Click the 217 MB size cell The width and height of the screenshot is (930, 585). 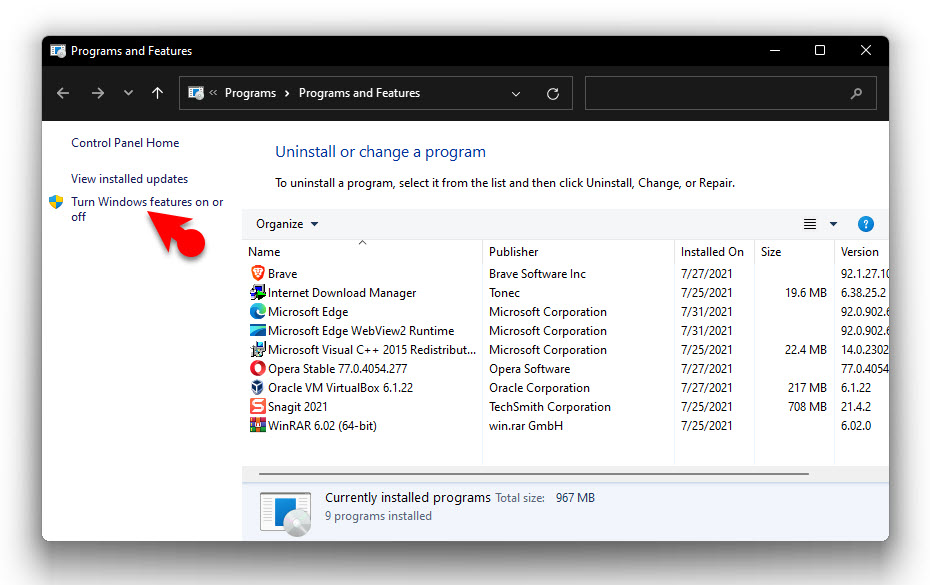coord(807,388)
